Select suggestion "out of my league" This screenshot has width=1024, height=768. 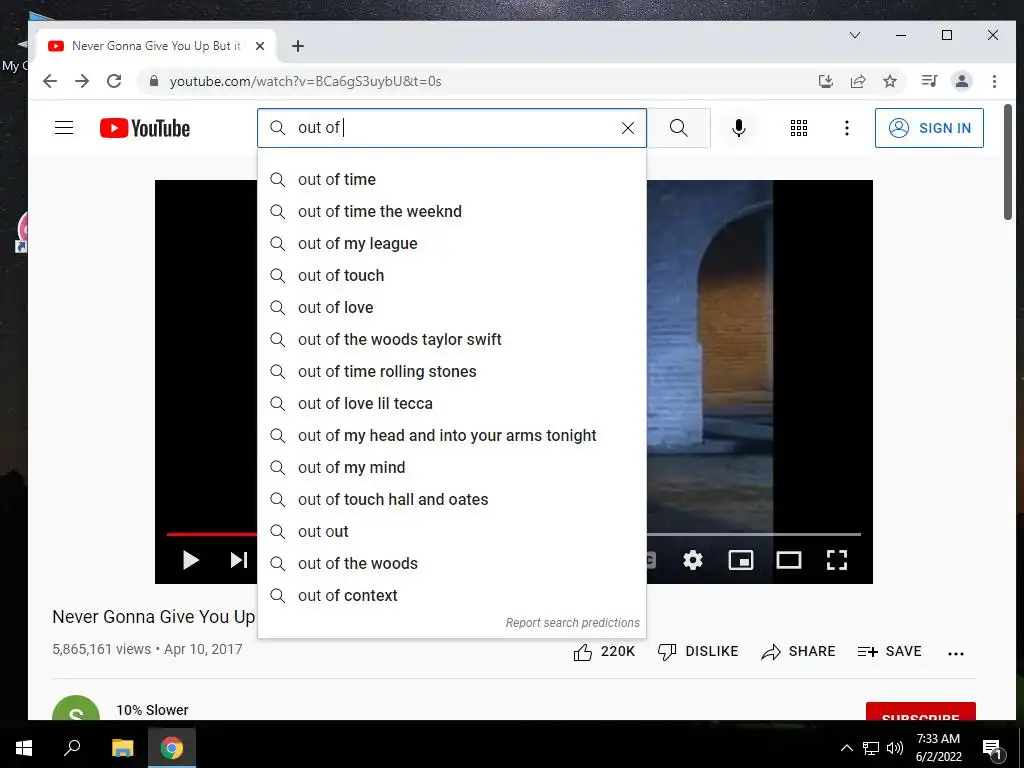(x=452, y=244)
